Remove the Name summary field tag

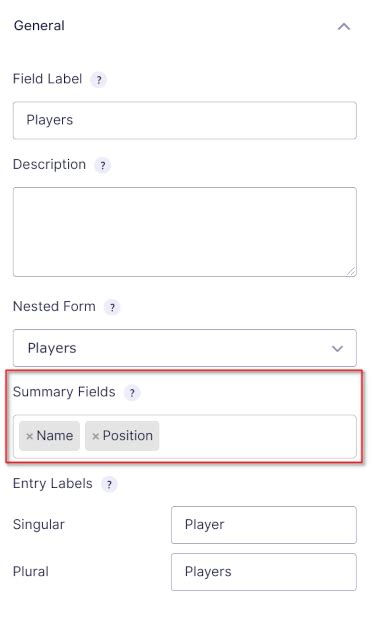coord(29,437)
